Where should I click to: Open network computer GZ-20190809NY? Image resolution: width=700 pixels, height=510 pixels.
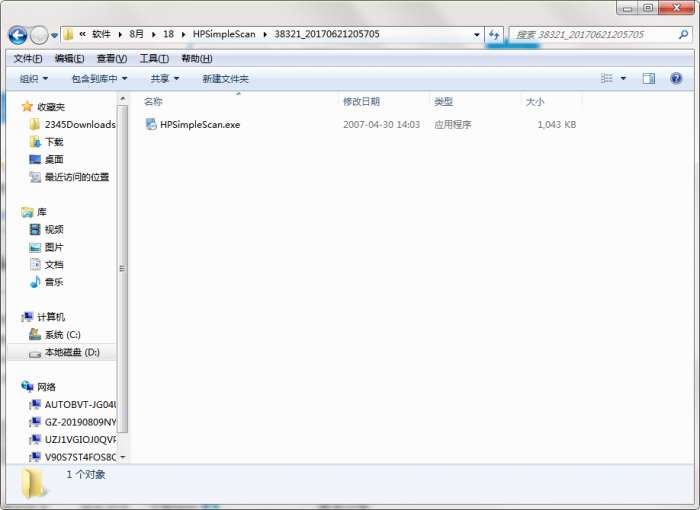click(73, 422)
